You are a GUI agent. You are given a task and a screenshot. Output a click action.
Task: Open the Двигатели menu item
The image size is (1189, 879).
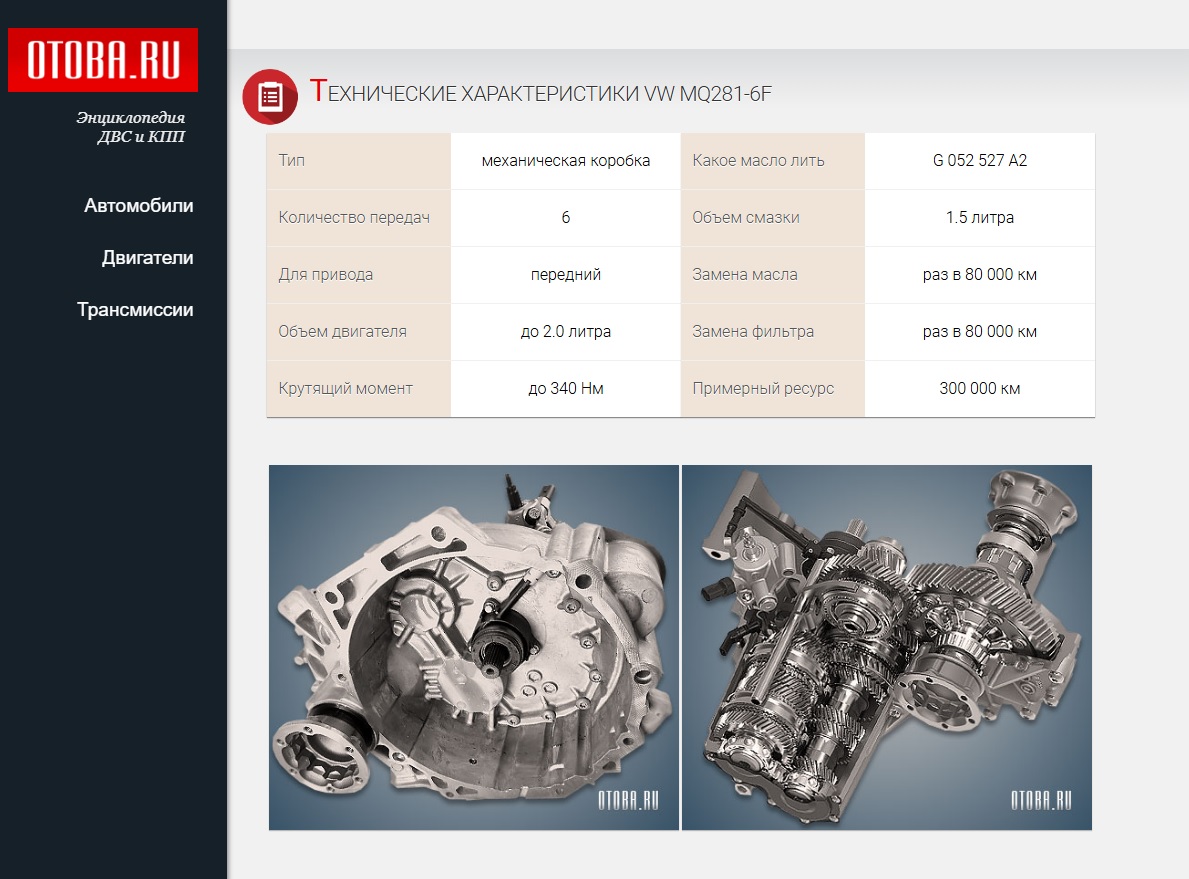pyautogui.click(x=147, y=258)
